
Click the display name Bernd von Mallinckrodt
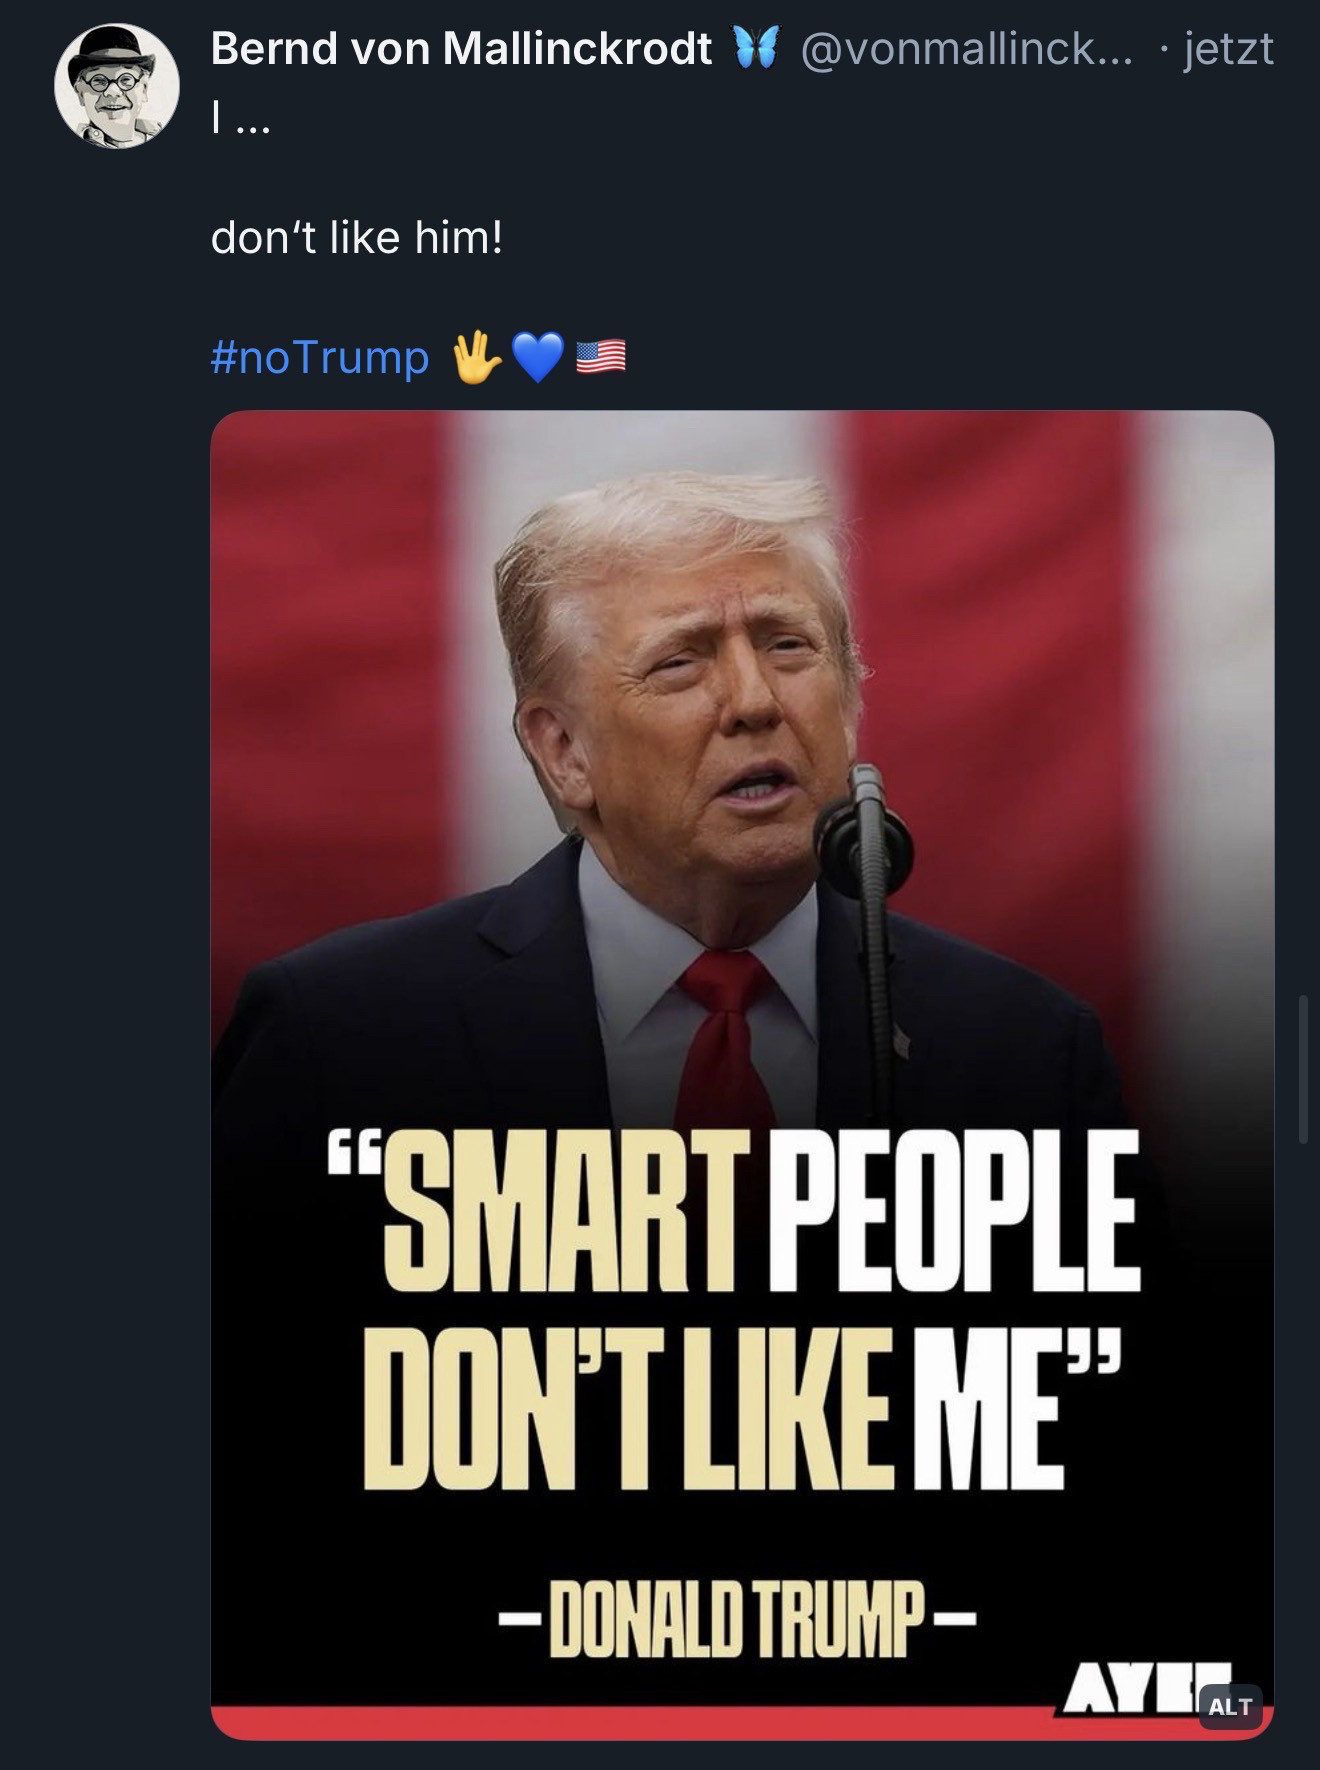[461, 48]
